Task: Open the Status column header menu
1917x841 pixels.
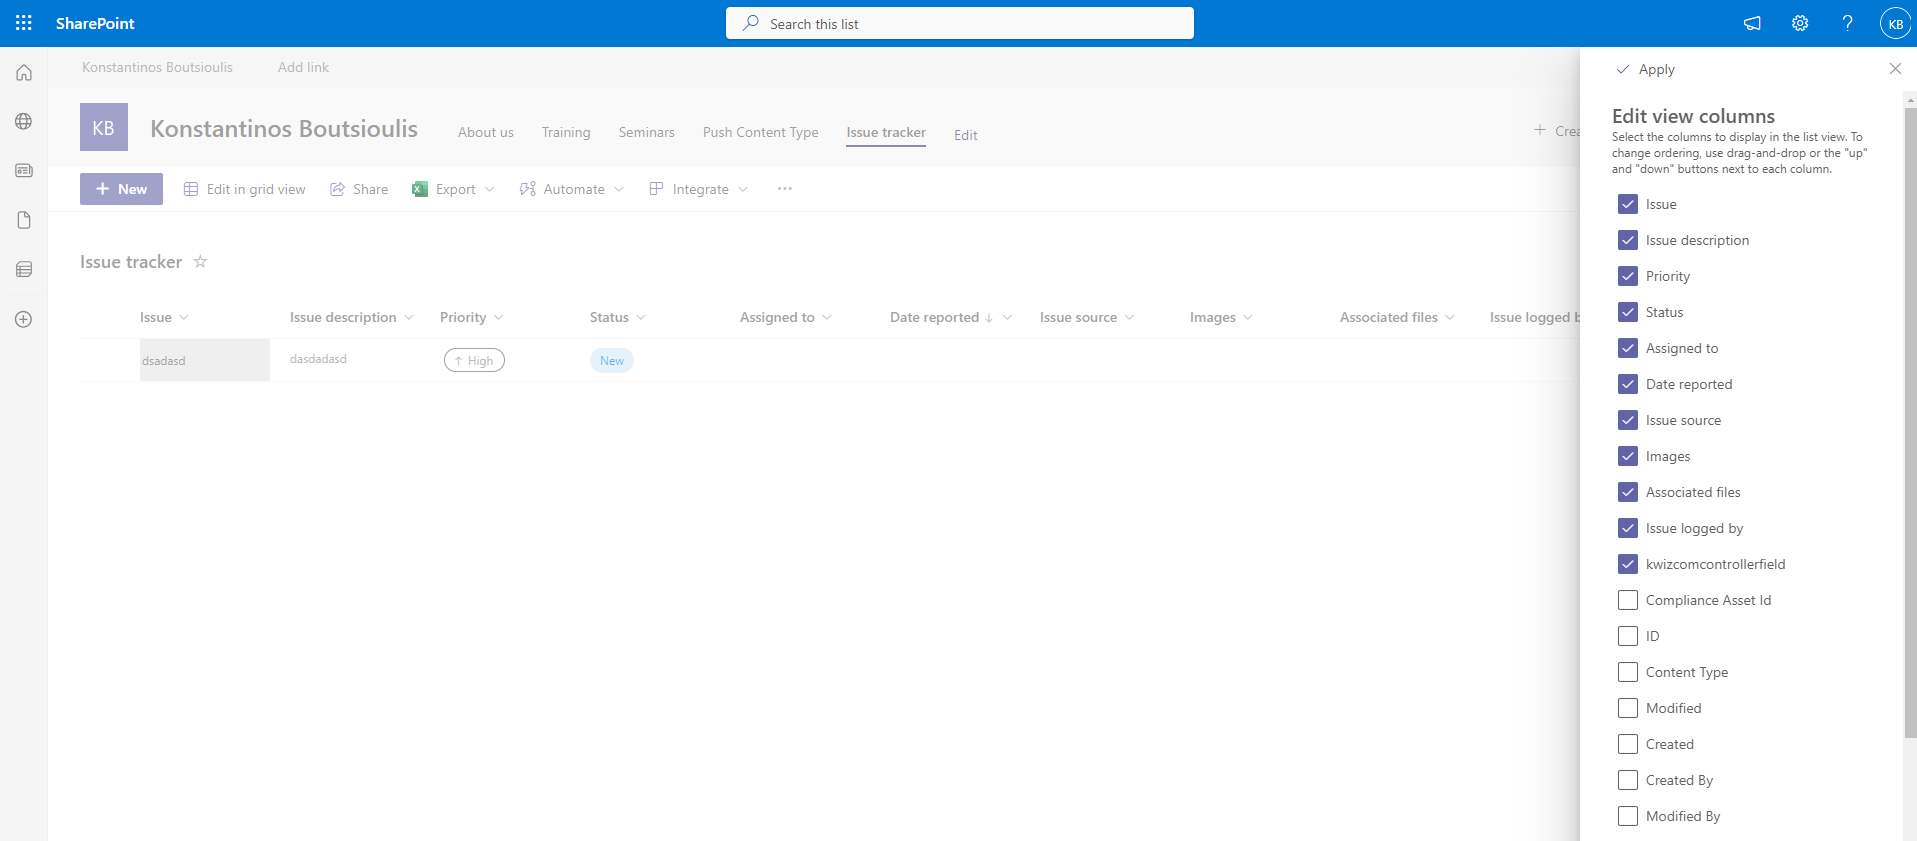Action: point(618,317)
